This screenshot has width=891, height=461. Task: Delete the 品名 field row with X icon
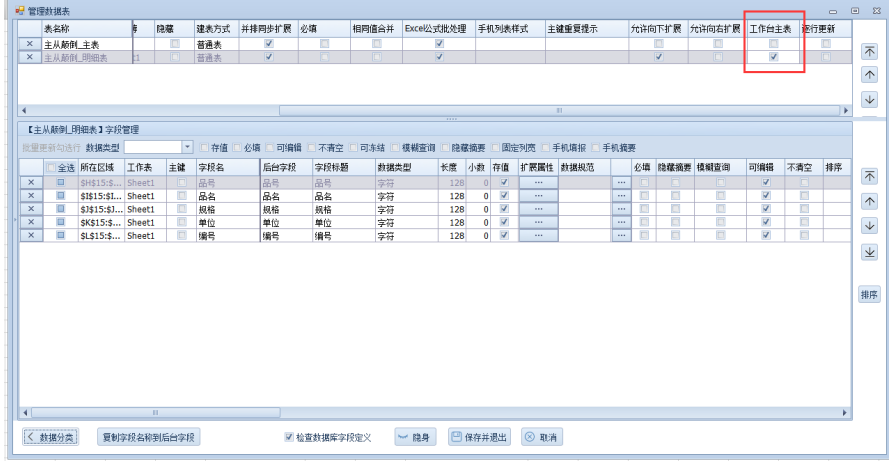[30, 197]
